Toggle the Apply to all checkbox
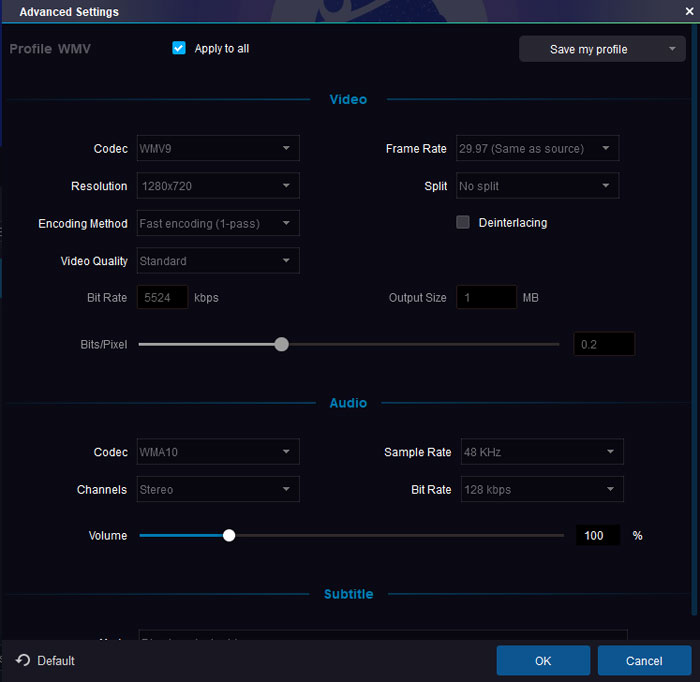 [x=179, y=48]
